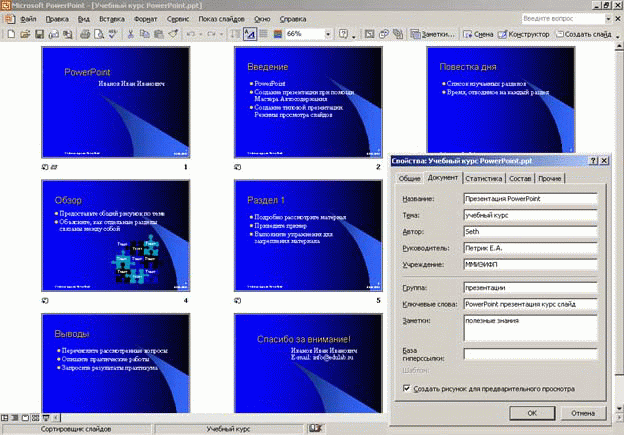Open the zoom 66% dropdown arrow
Screen dimensions: 624x435
point(328,34)
